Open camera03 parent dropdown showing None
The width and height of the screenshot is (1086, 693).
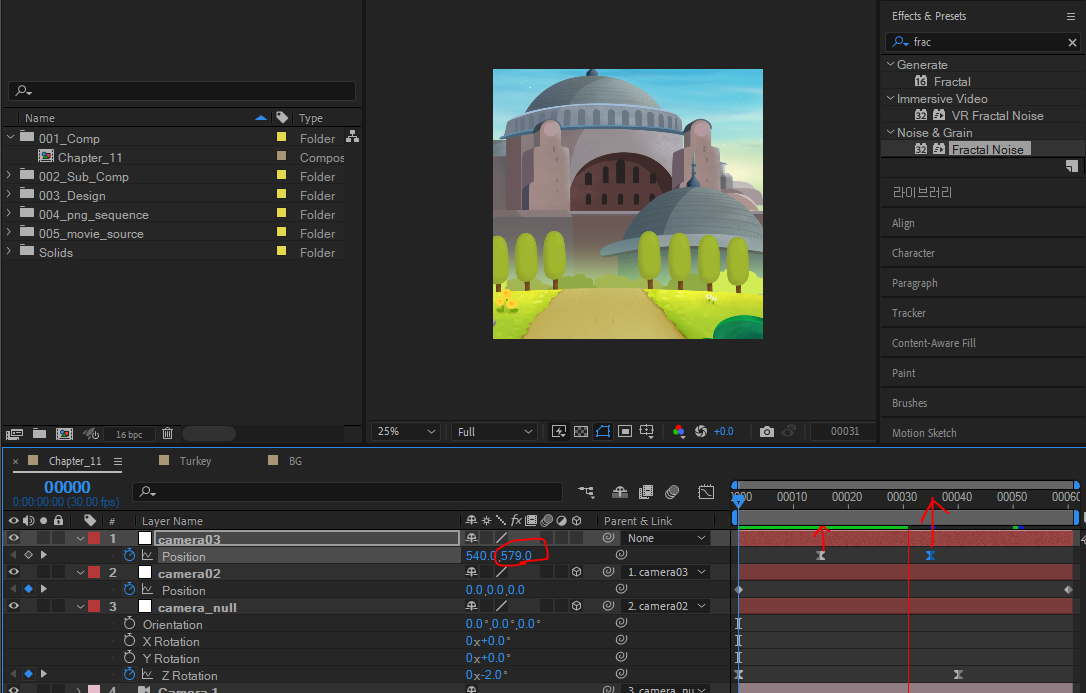pyautogui.click(x=666, y=538)
